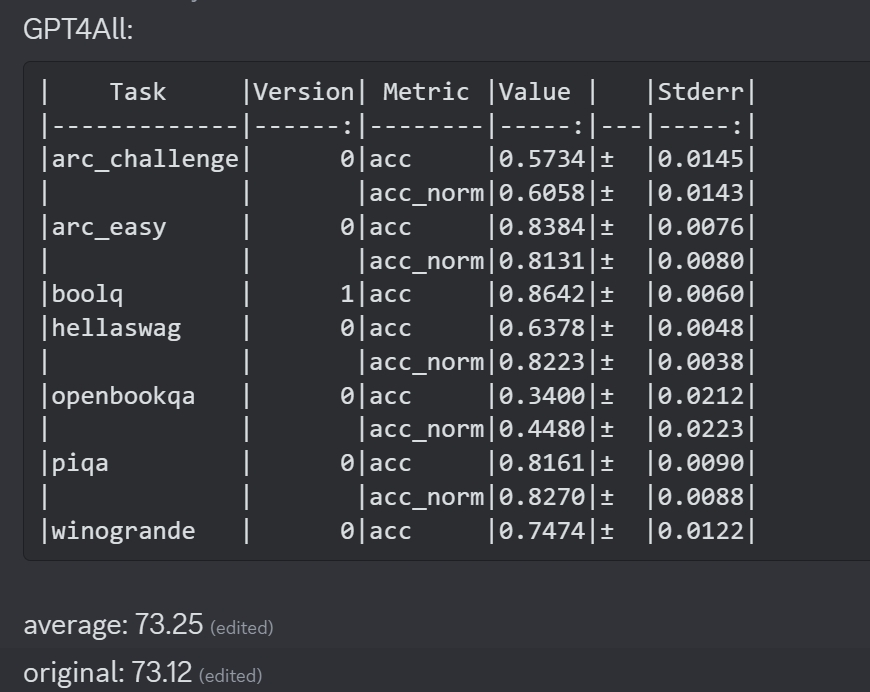Screen dimensions: 870x692
Task: Click the Stderr column header
Action: coord(700,92)
